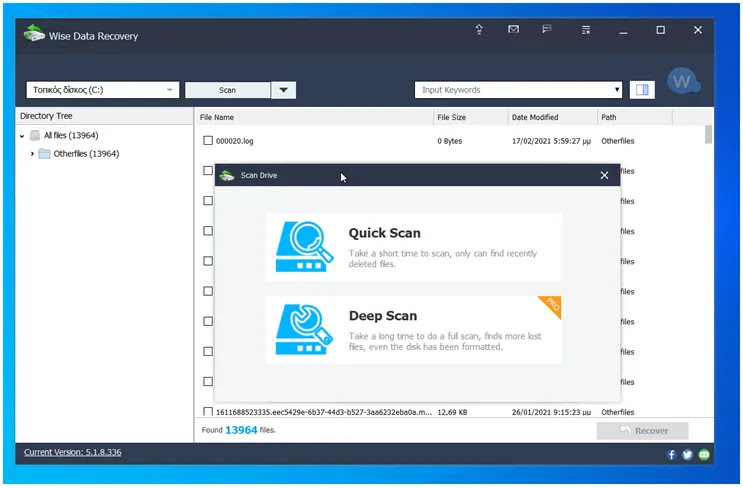
Task: Select Otherfiles (13964) in directory tree
Action: tap(86, 154)
